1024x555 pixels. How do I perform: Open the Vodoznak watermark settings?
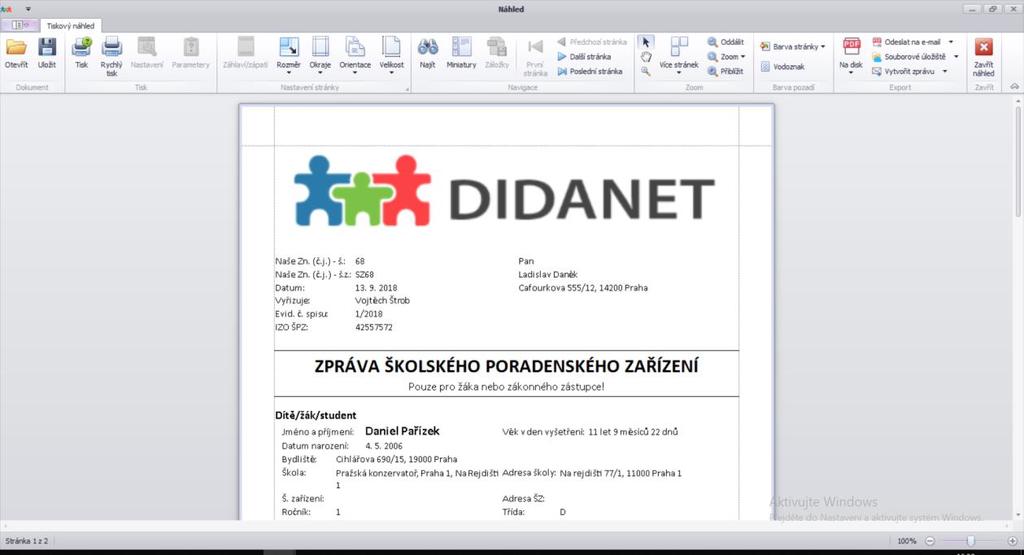point(782,67)
